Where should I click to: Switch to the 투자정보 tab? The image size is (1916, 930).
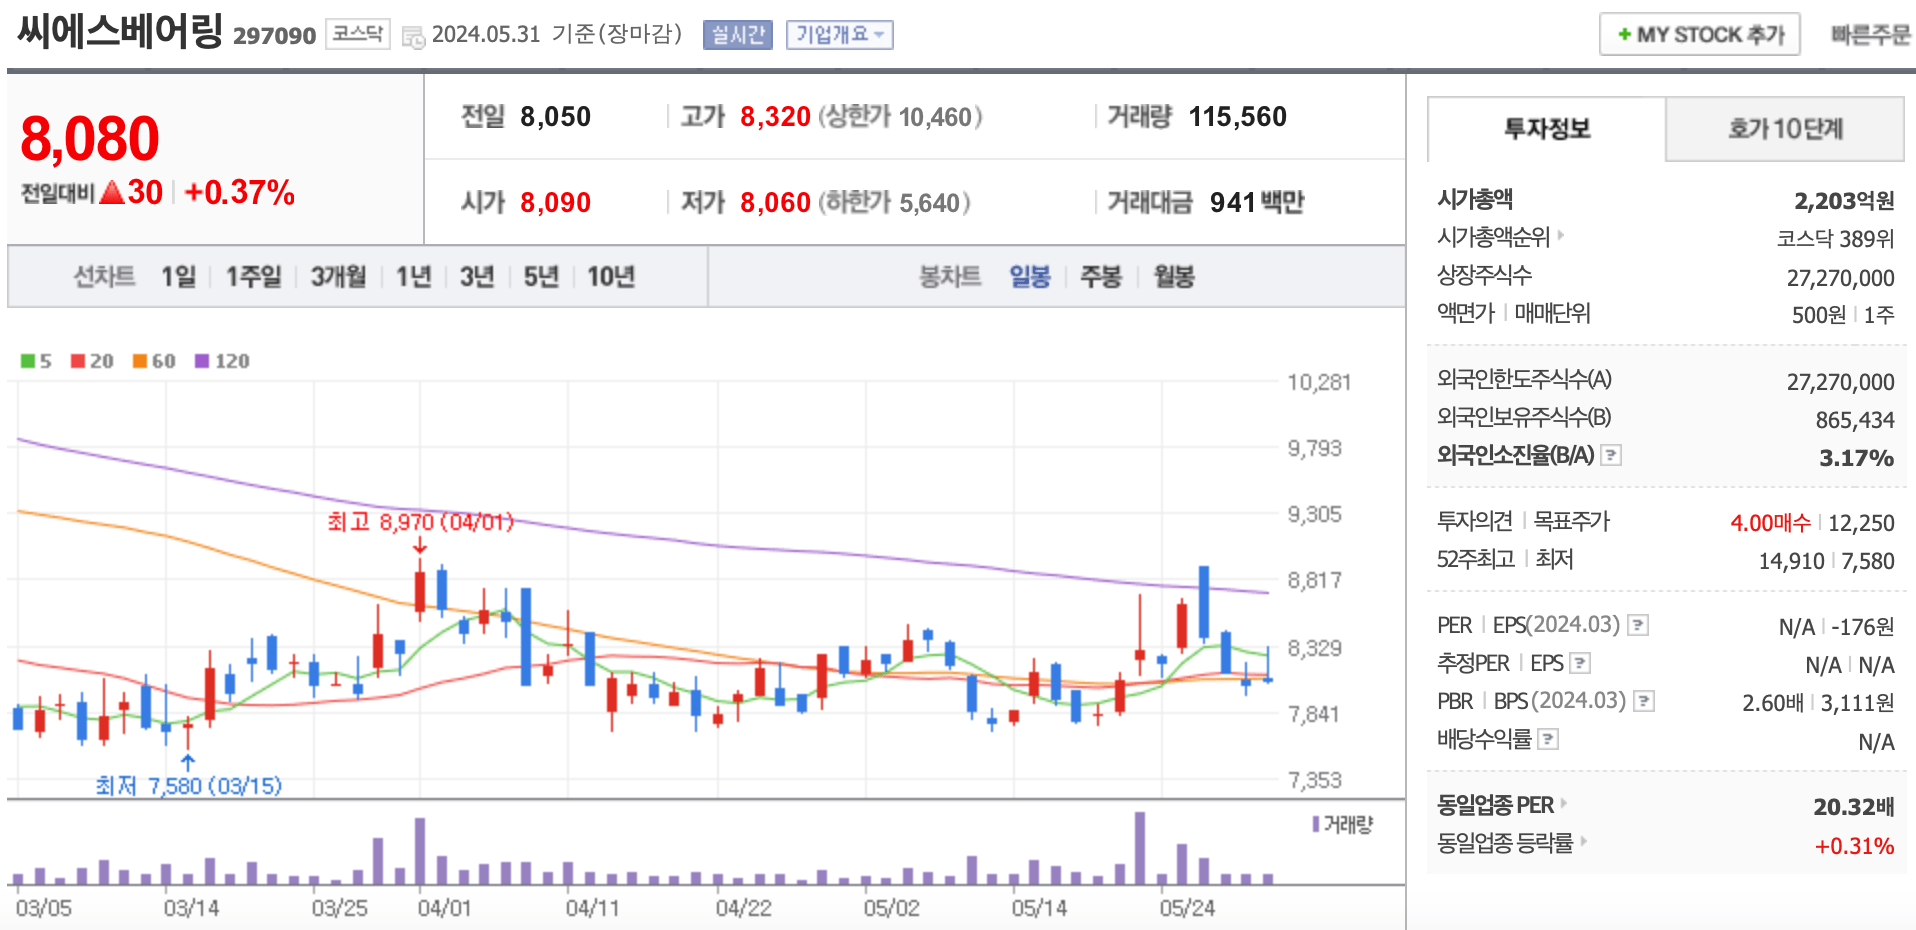[x=1547, y=129]
